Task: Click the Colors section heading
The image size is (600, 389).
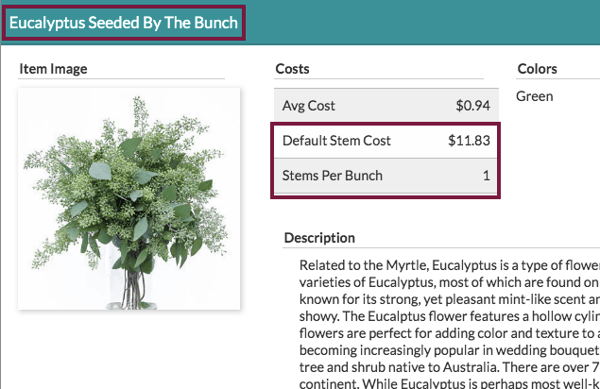Action: tap(537, 69)
